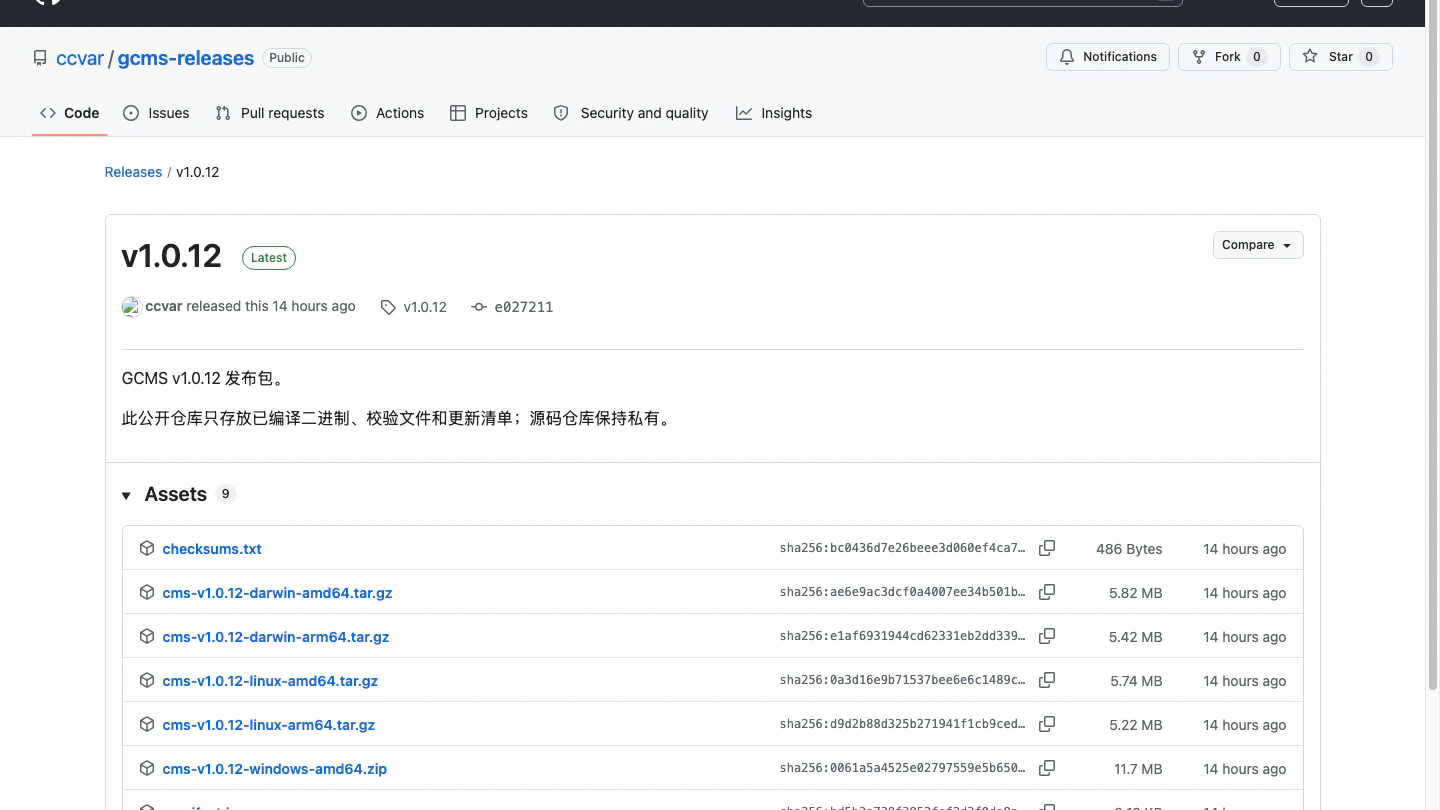The image size is (1440, 810).
Task: Open the Issues tab
Action: pyautogui.click(x=156, y=113)
